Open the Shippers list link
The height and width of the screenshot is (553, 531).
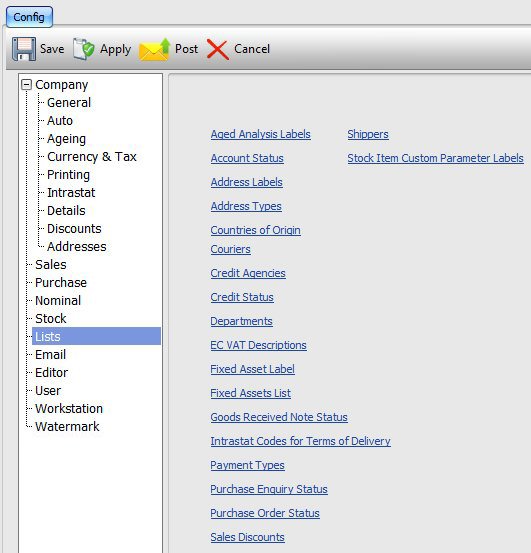tap(368, 134)
